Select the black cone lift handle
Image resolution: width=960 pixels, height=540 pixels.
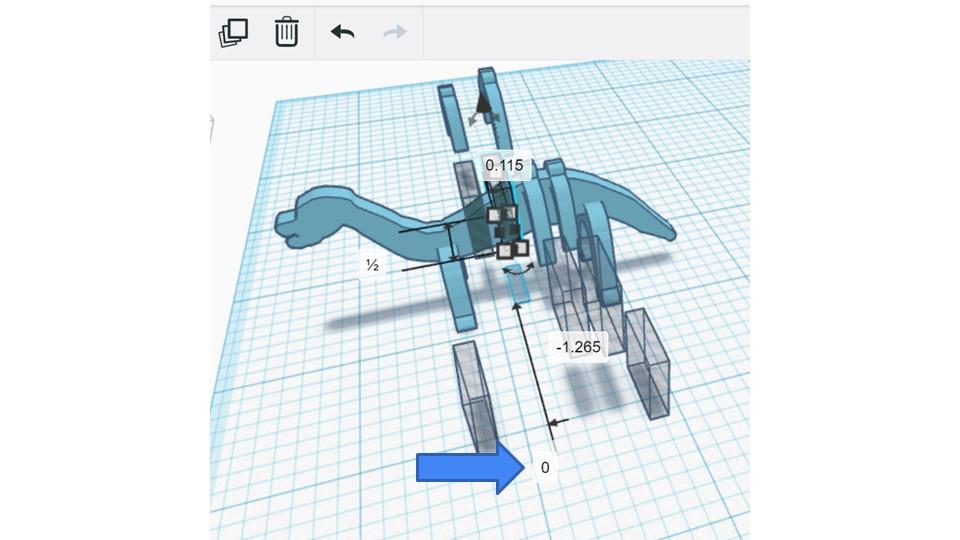tap(484, 103)
